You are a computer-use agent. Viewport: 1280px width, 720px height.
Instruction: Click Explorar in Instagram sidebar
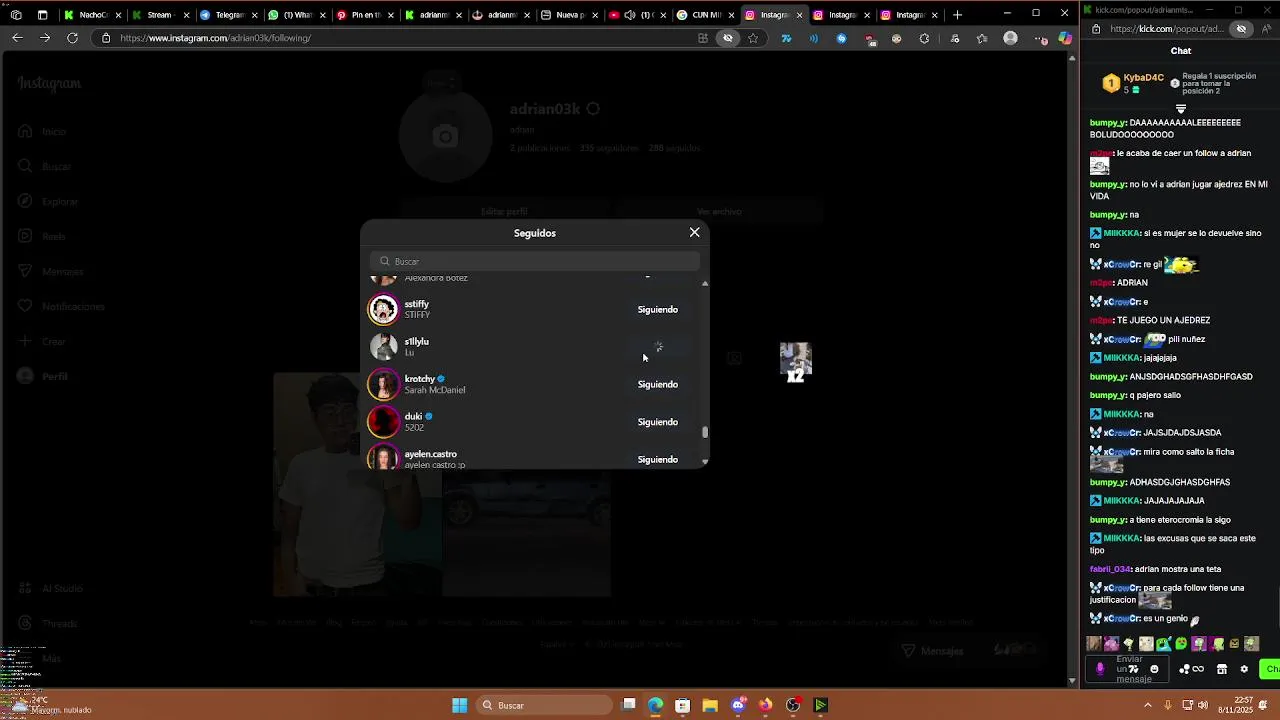tap(47, 202)
